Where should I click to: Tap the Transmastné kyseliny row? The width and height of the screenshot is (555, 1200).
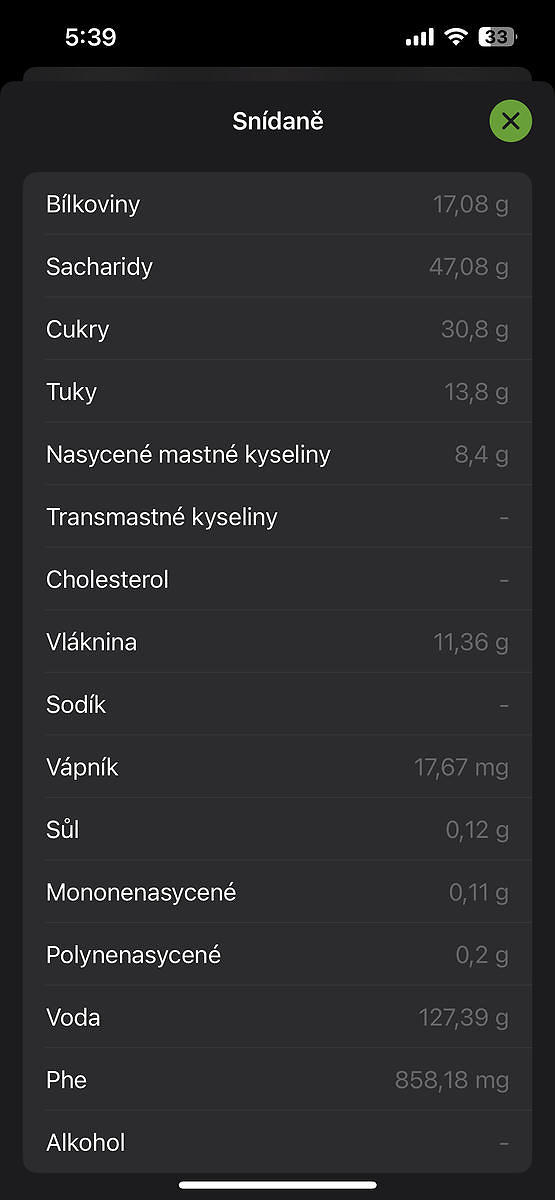click(277, 517)
